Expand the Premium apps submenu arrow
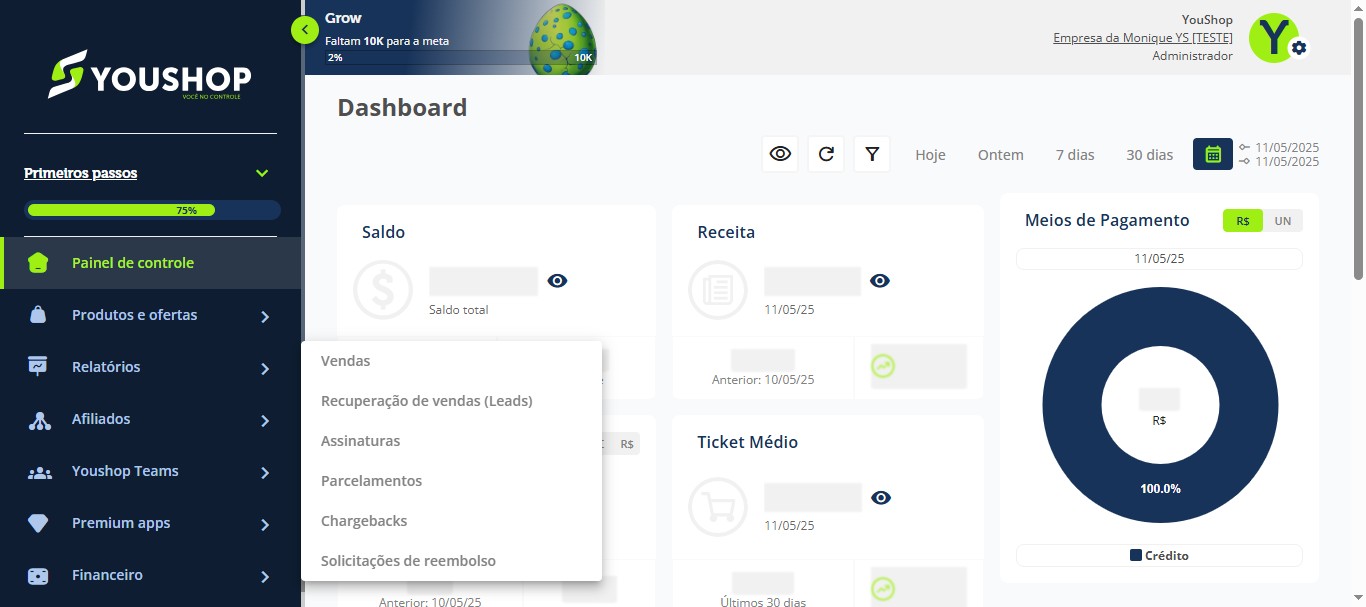1366x607 pixels. click(265, 524)
